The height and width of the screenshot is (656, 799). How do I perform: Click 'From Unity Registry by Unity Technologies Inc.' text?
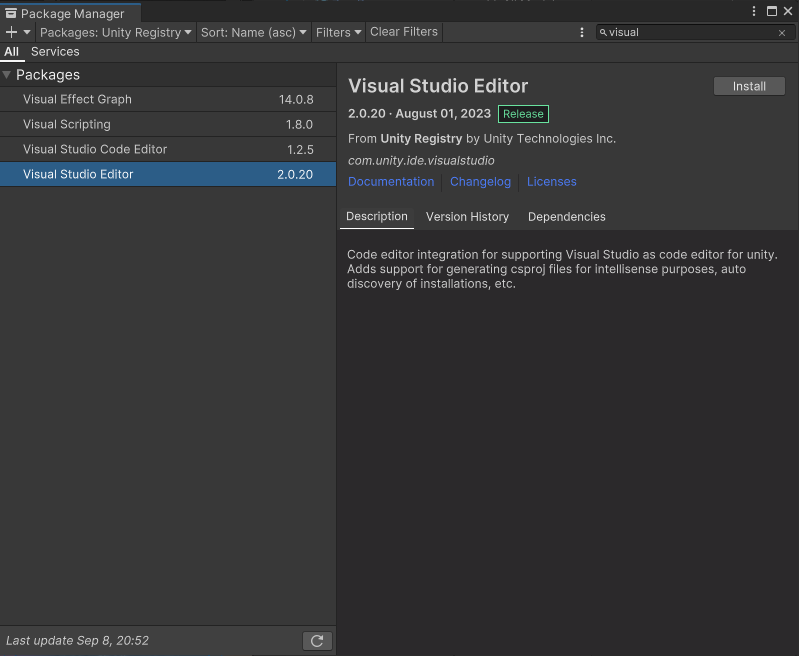click(482, 139)
